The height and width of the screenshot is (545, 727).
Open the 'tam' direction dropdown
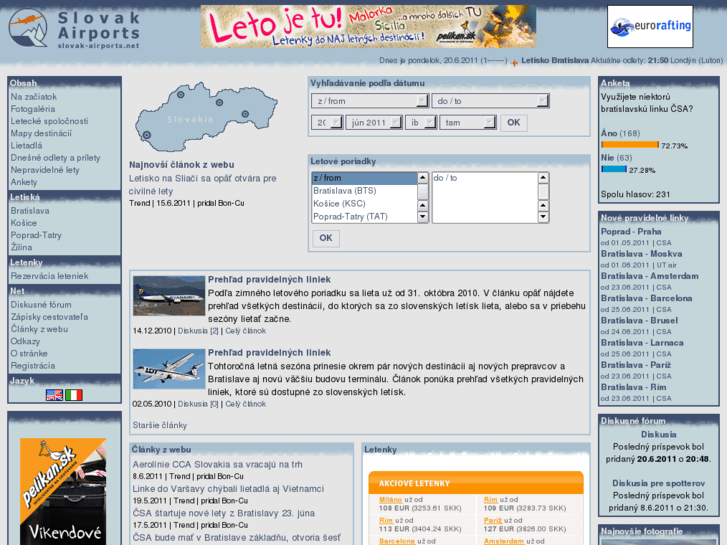pyautogui.click(x=468, y=122)
